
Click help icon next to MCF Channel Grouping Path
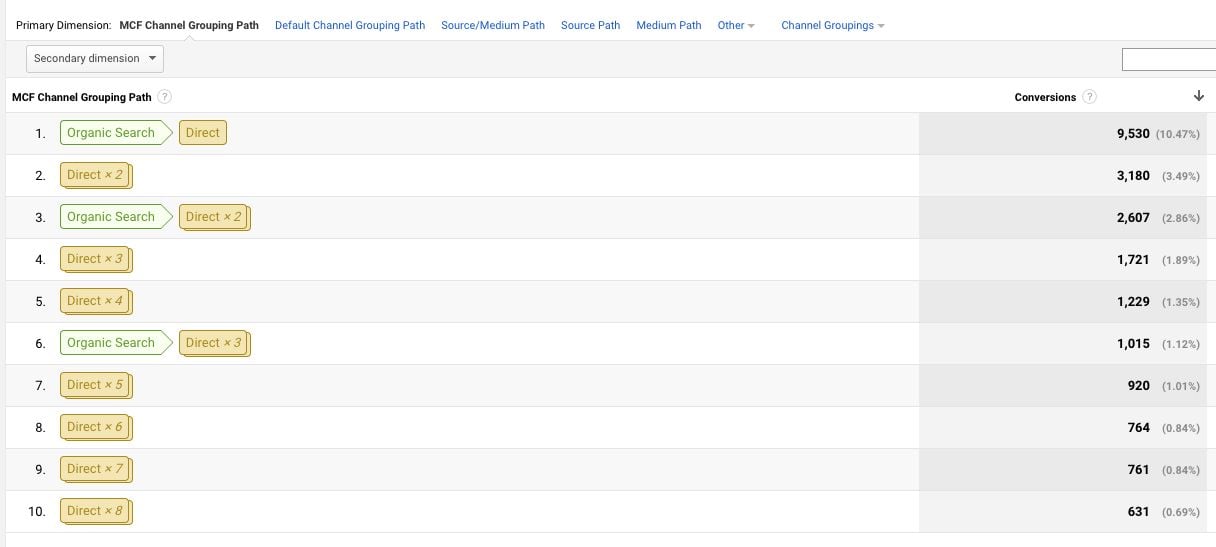[165, 97]
